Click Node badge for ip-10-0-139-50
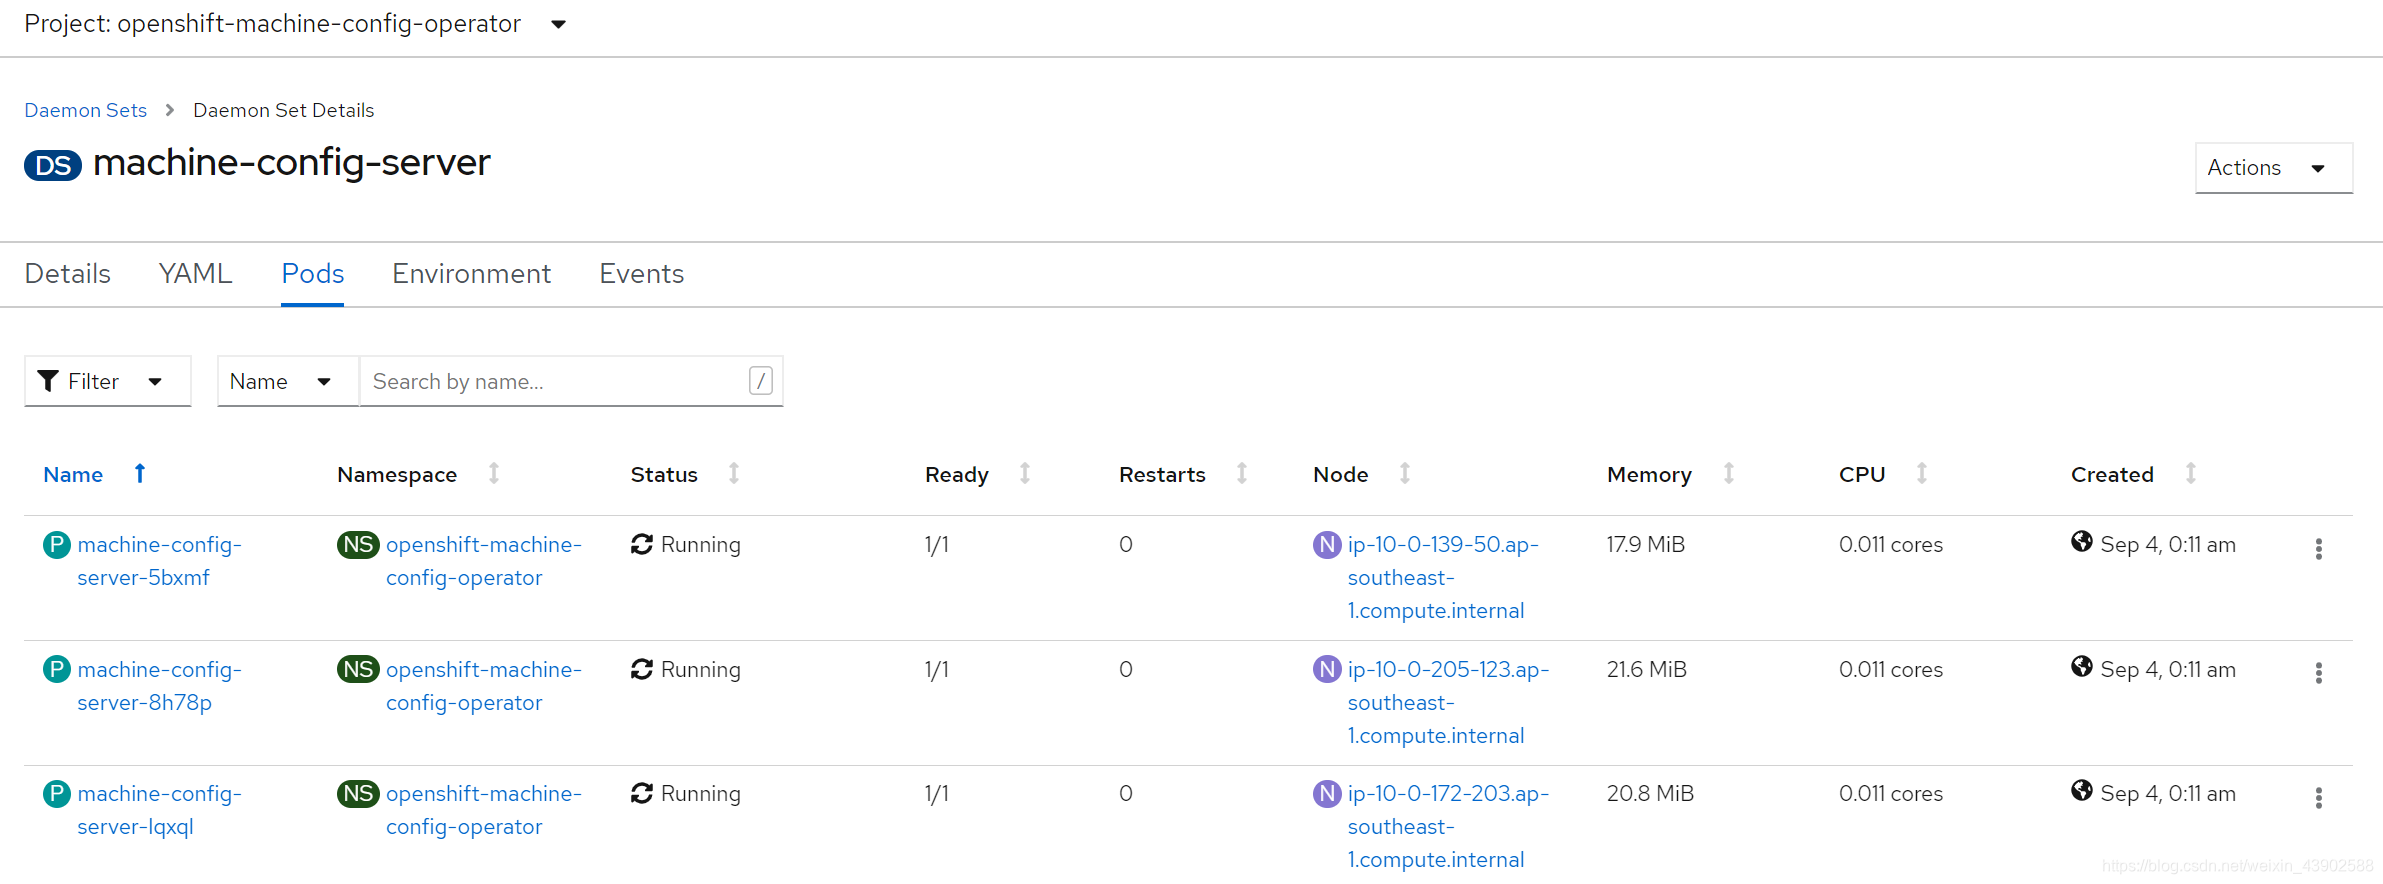Image resolution: width=2383 pixels, height=884 pixels. [1327, 545]
